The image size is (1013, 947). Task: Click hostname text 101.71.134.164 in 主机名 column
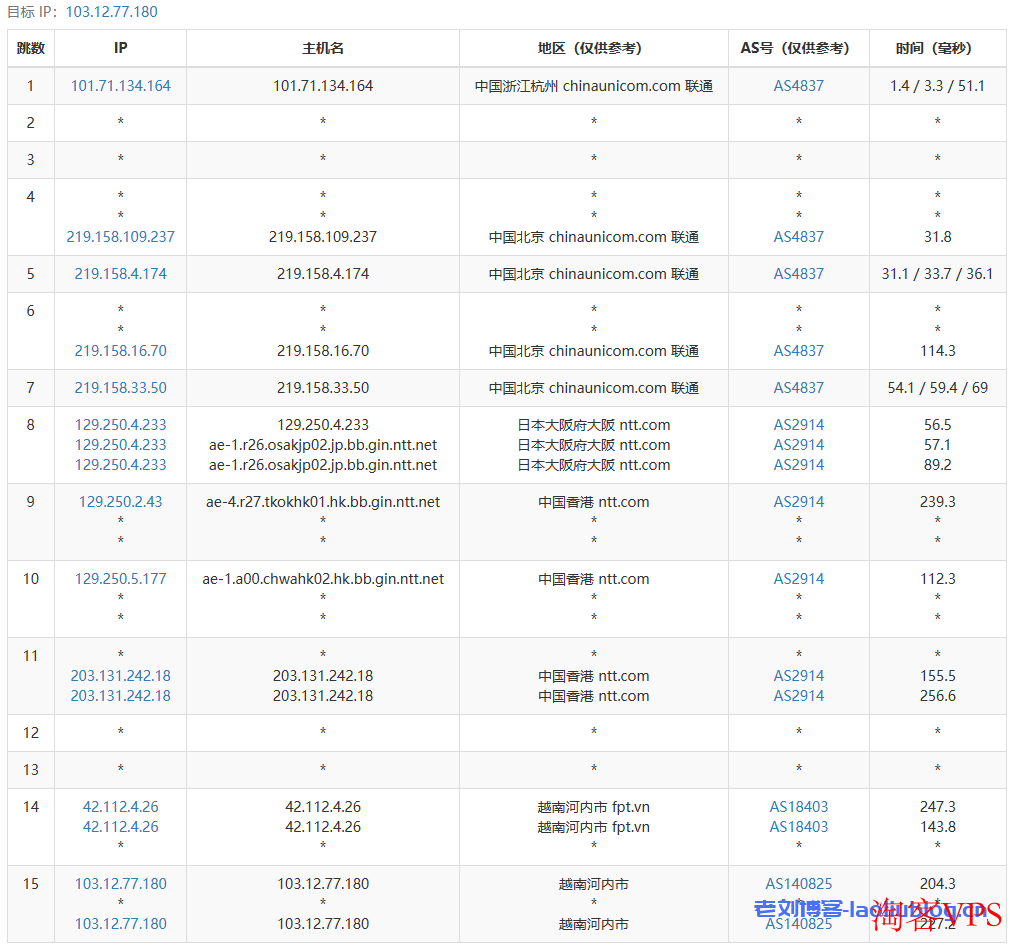point(323,86)
